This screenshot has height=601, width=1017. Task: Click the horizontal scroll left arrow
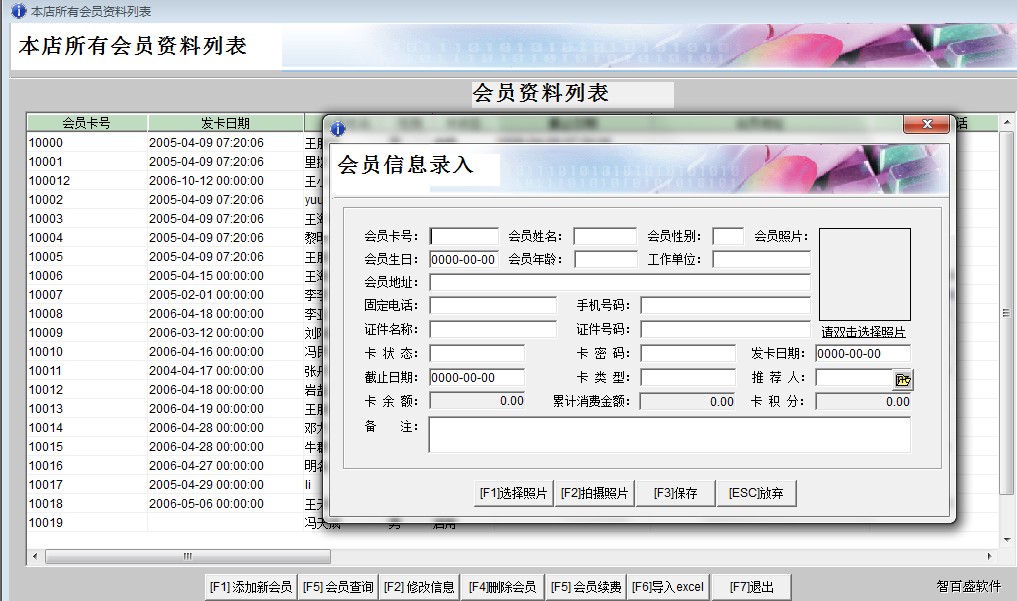35,556
